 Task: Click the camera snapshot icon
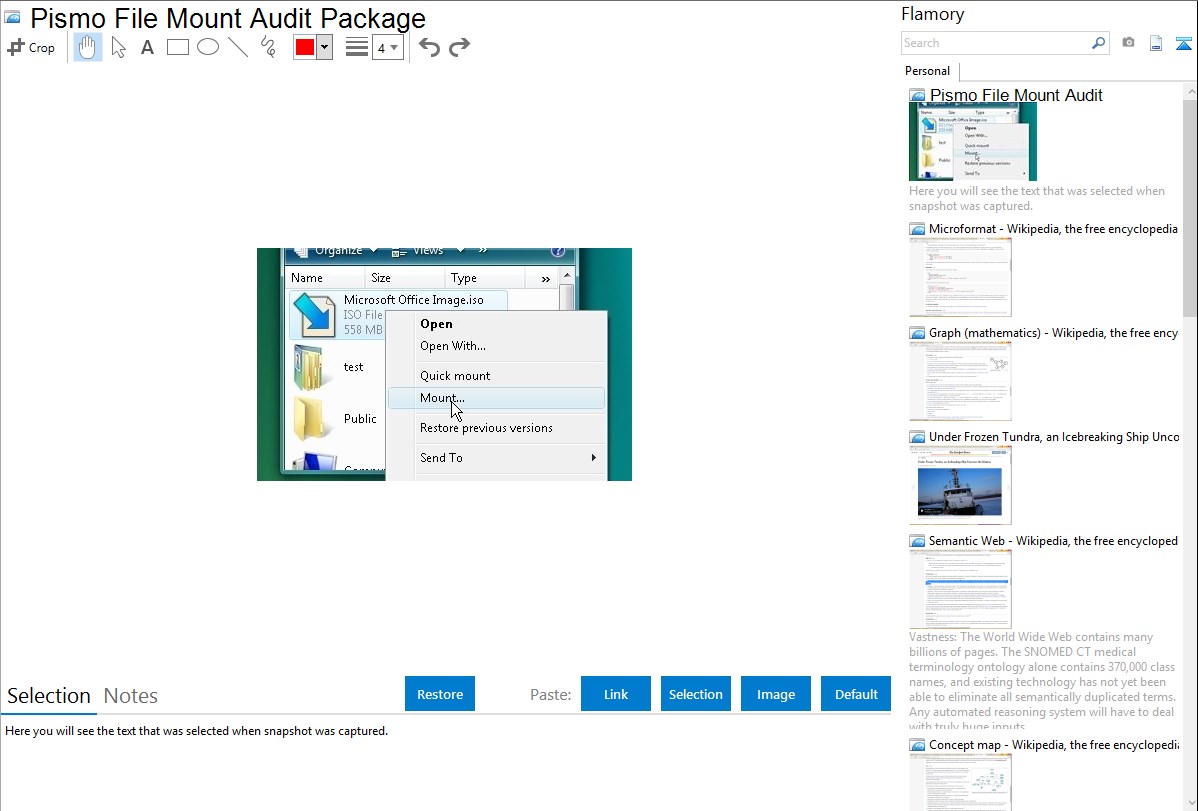(x=1128, y=43)
